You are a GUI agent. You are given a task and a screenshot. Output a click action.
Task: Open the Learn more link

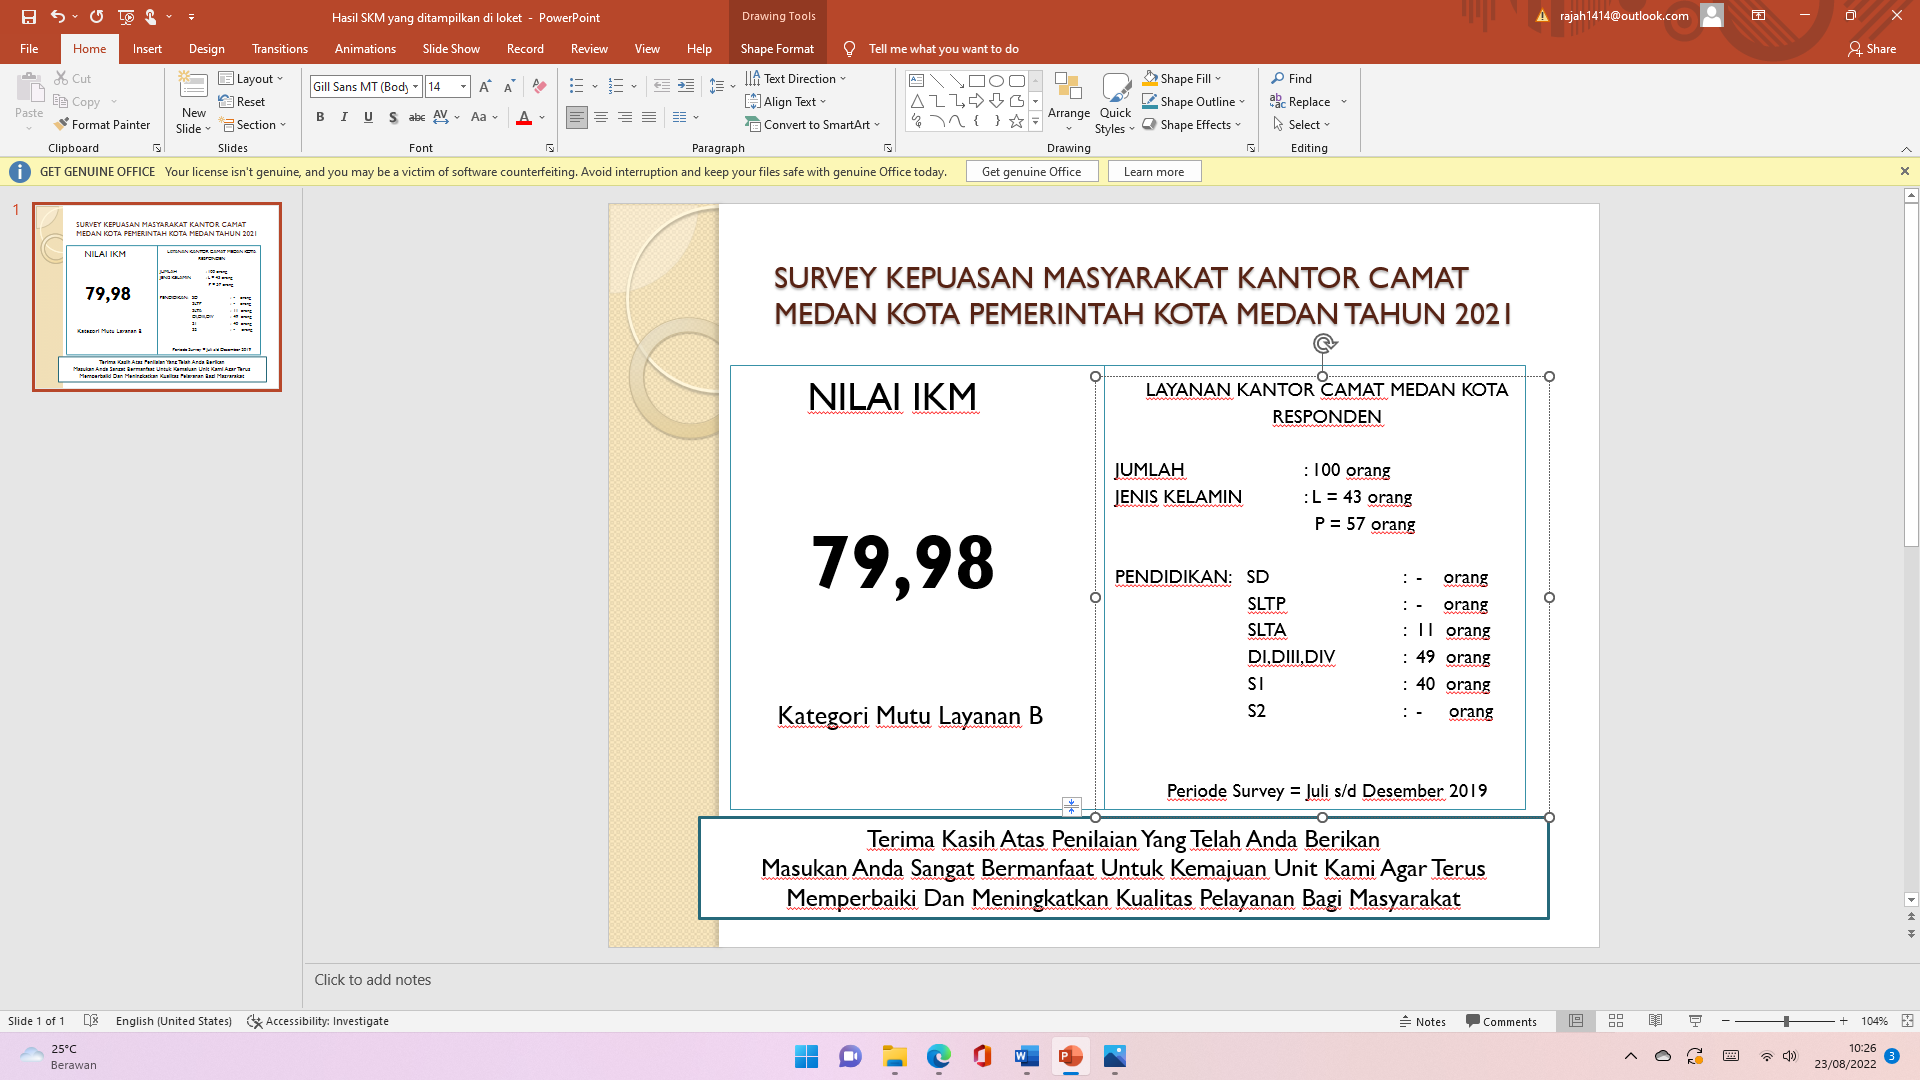pos(1154,171)
